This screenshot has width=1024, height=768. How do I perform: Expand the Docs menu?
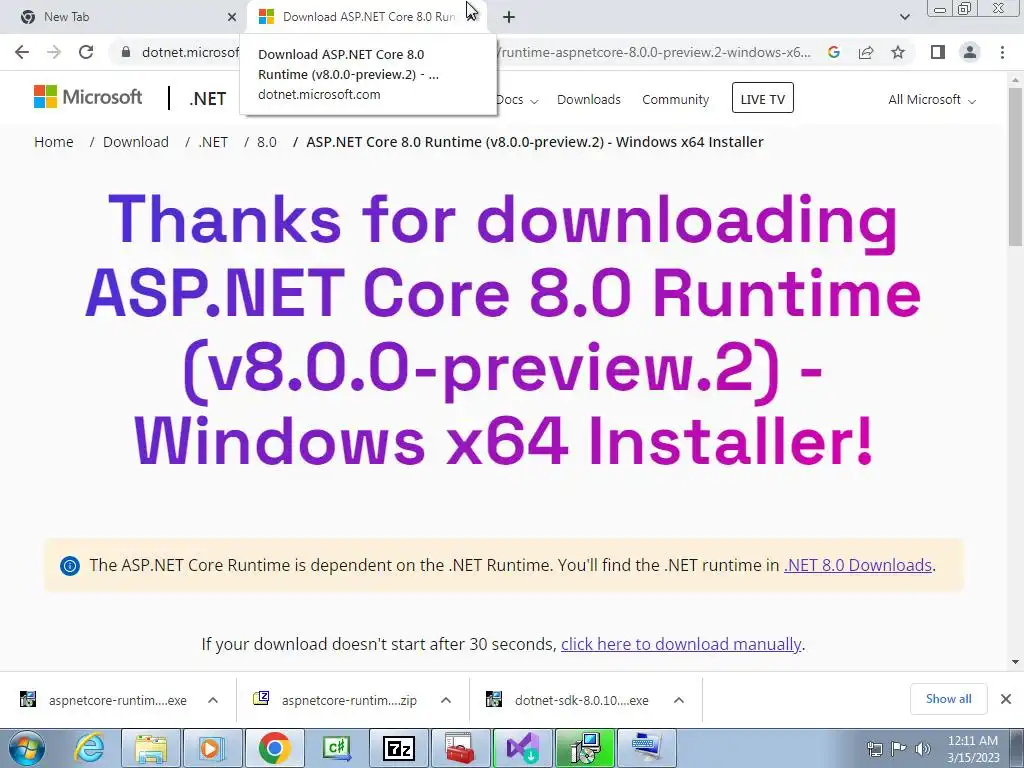(517, 99)
